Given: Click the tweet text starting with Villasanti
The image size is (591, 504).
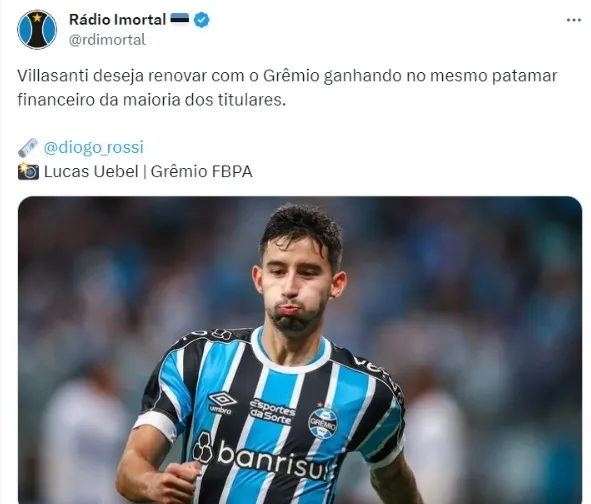Looking at the screenshot, I should (x=287, y=88).
